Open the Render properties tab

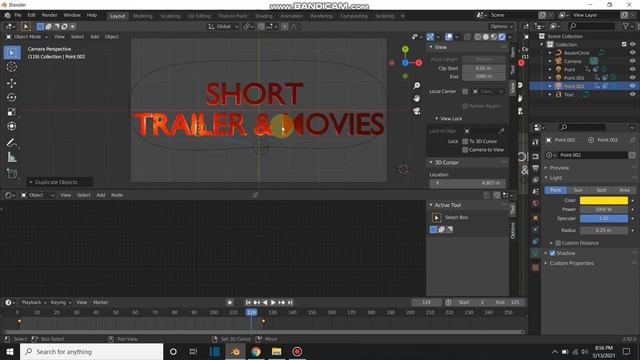[x=536, y=157]
